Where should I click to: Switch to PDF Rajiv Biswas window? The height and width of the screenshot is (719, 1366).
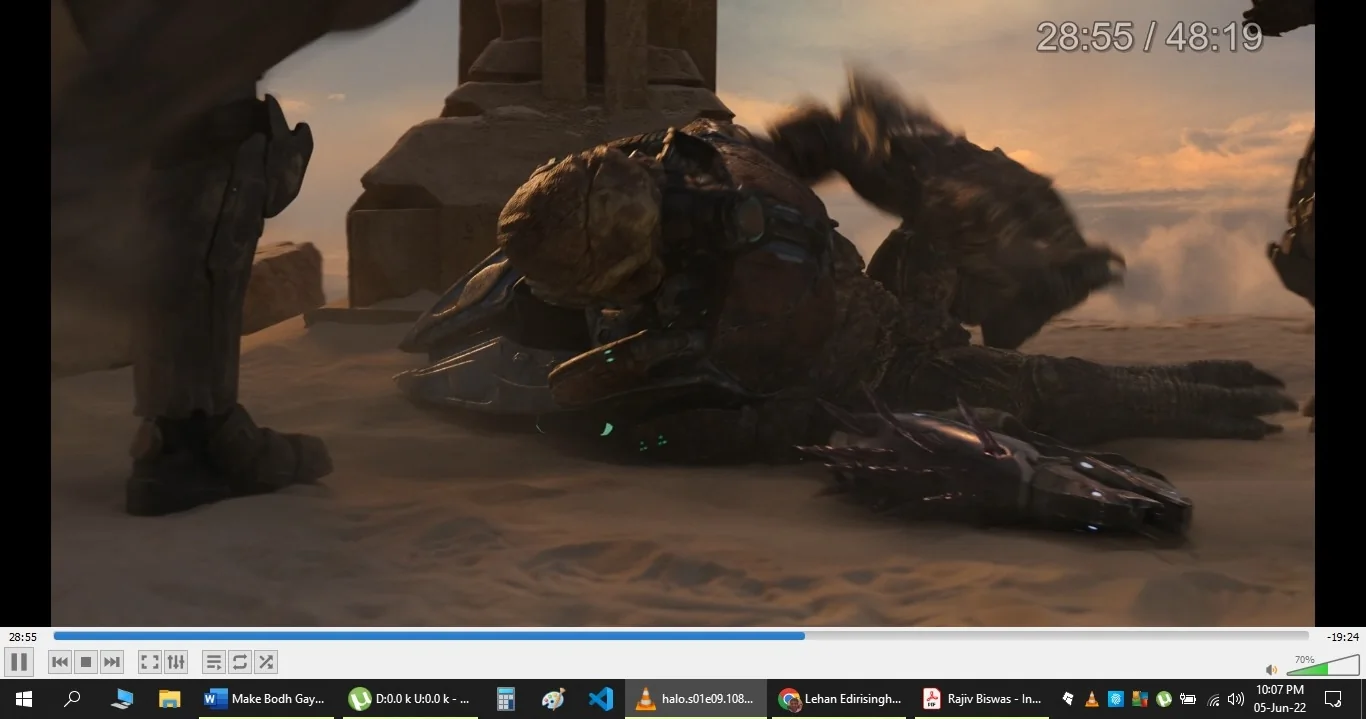(983, 699)
